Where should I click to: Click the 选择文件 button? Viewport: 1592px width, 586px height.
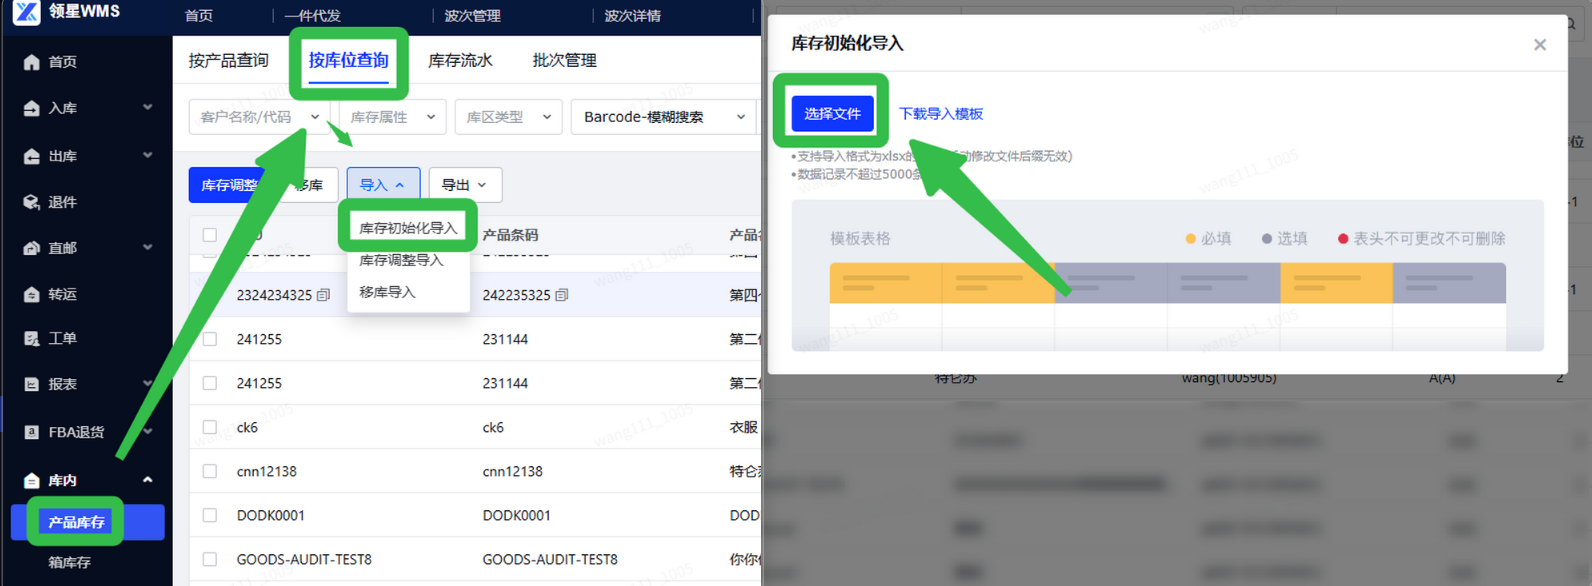coord(832,114)
